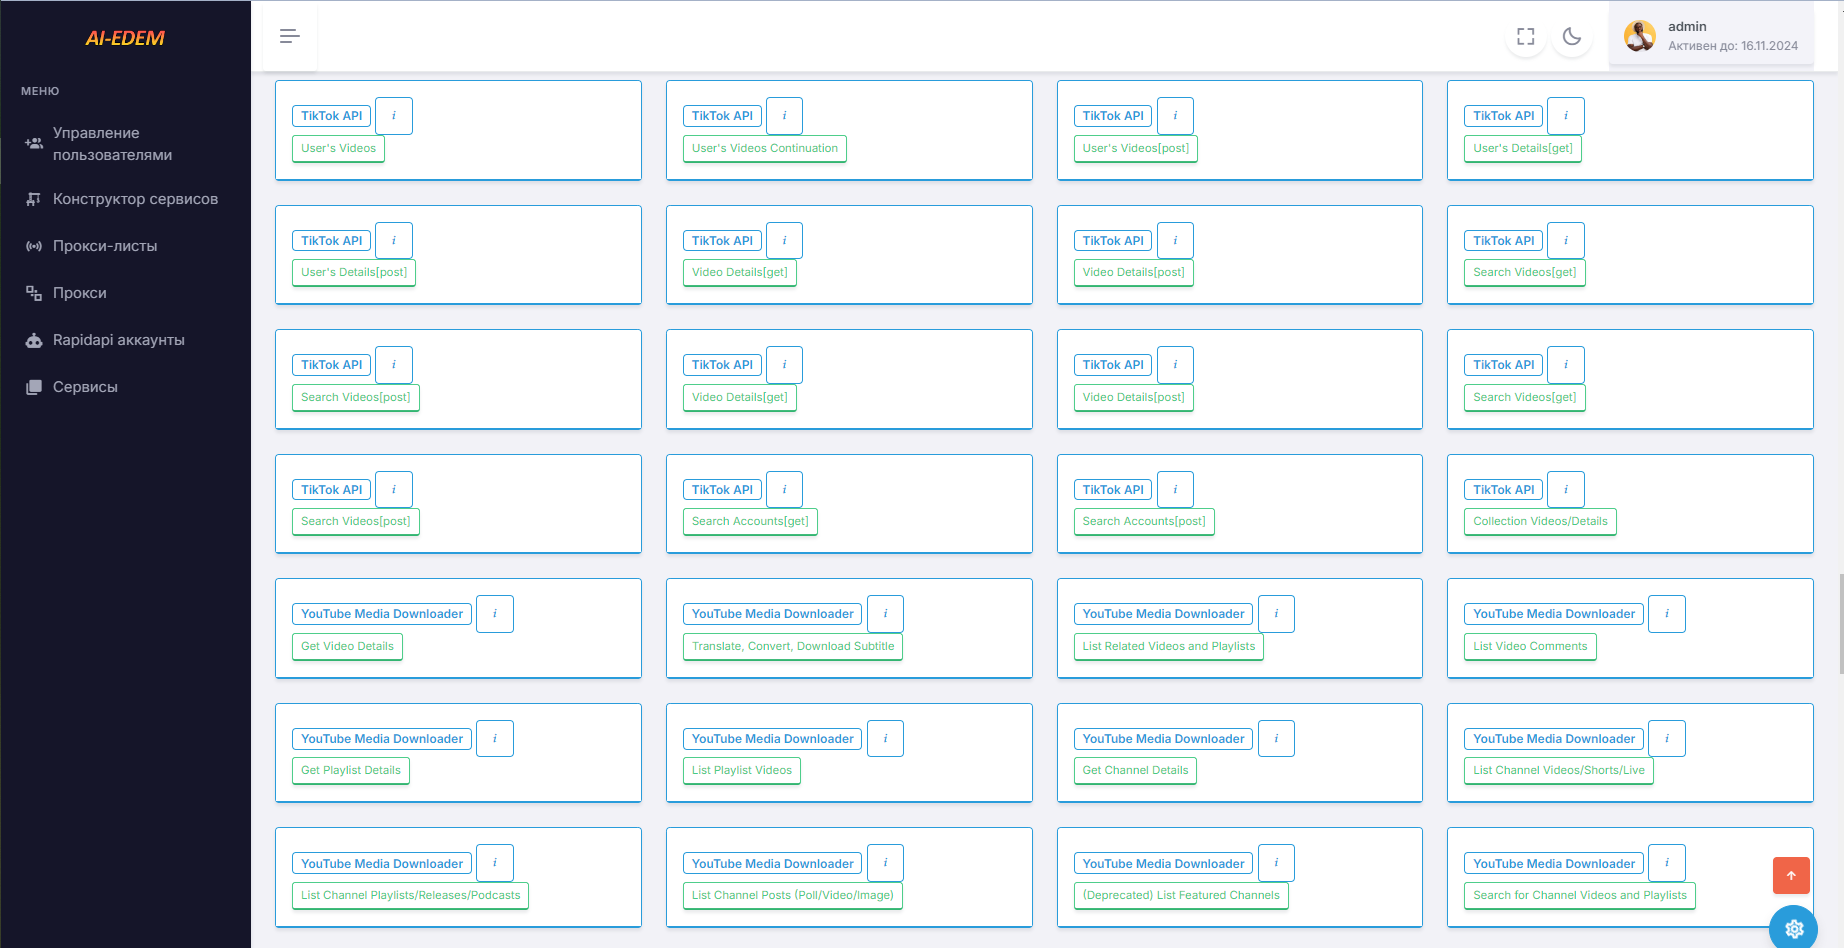Enter fullscreen mode

pyautogui.click(x=1526, y=37)
